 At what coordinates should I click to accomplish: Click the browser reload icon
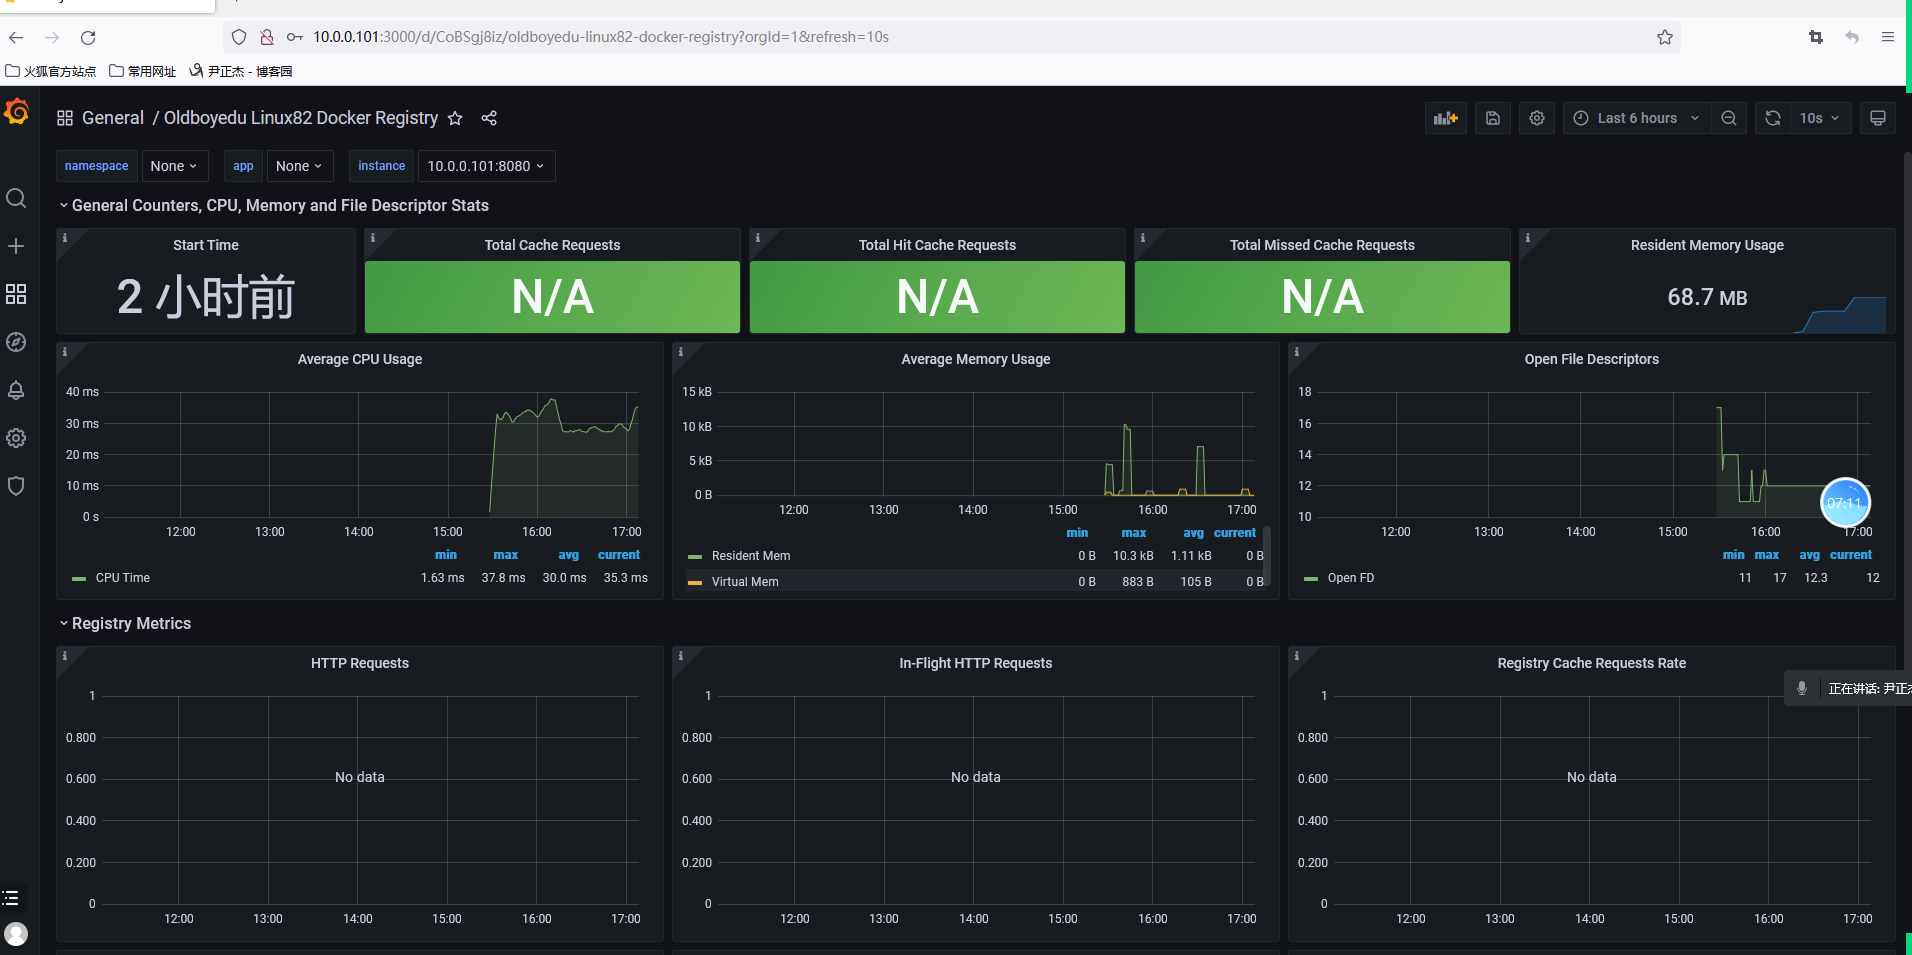88,37
